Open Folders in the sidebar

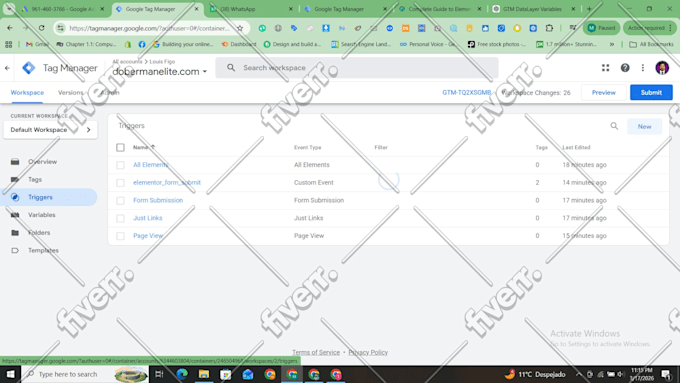coord(39,232)
